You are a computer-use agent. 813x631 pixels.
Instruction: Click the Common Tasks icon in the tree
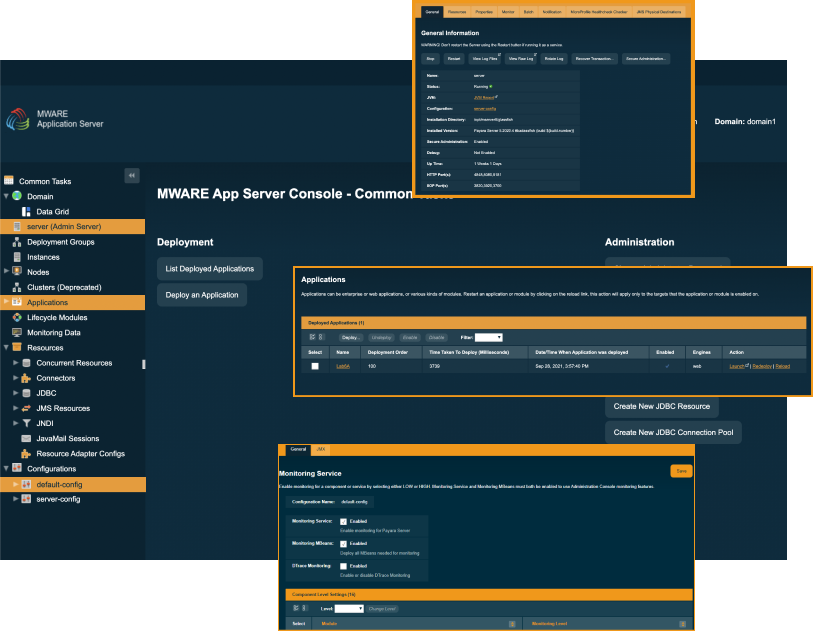pos(9,180)
